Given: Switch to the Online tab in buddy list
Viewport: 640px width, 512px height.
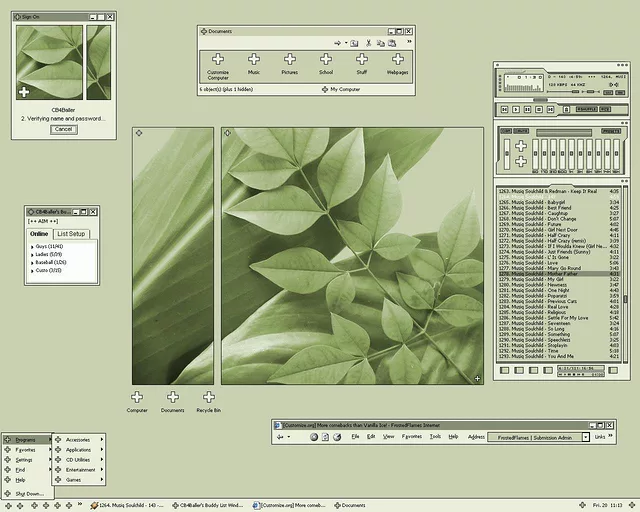Looking at the screenshot, I should pos(39,234).
